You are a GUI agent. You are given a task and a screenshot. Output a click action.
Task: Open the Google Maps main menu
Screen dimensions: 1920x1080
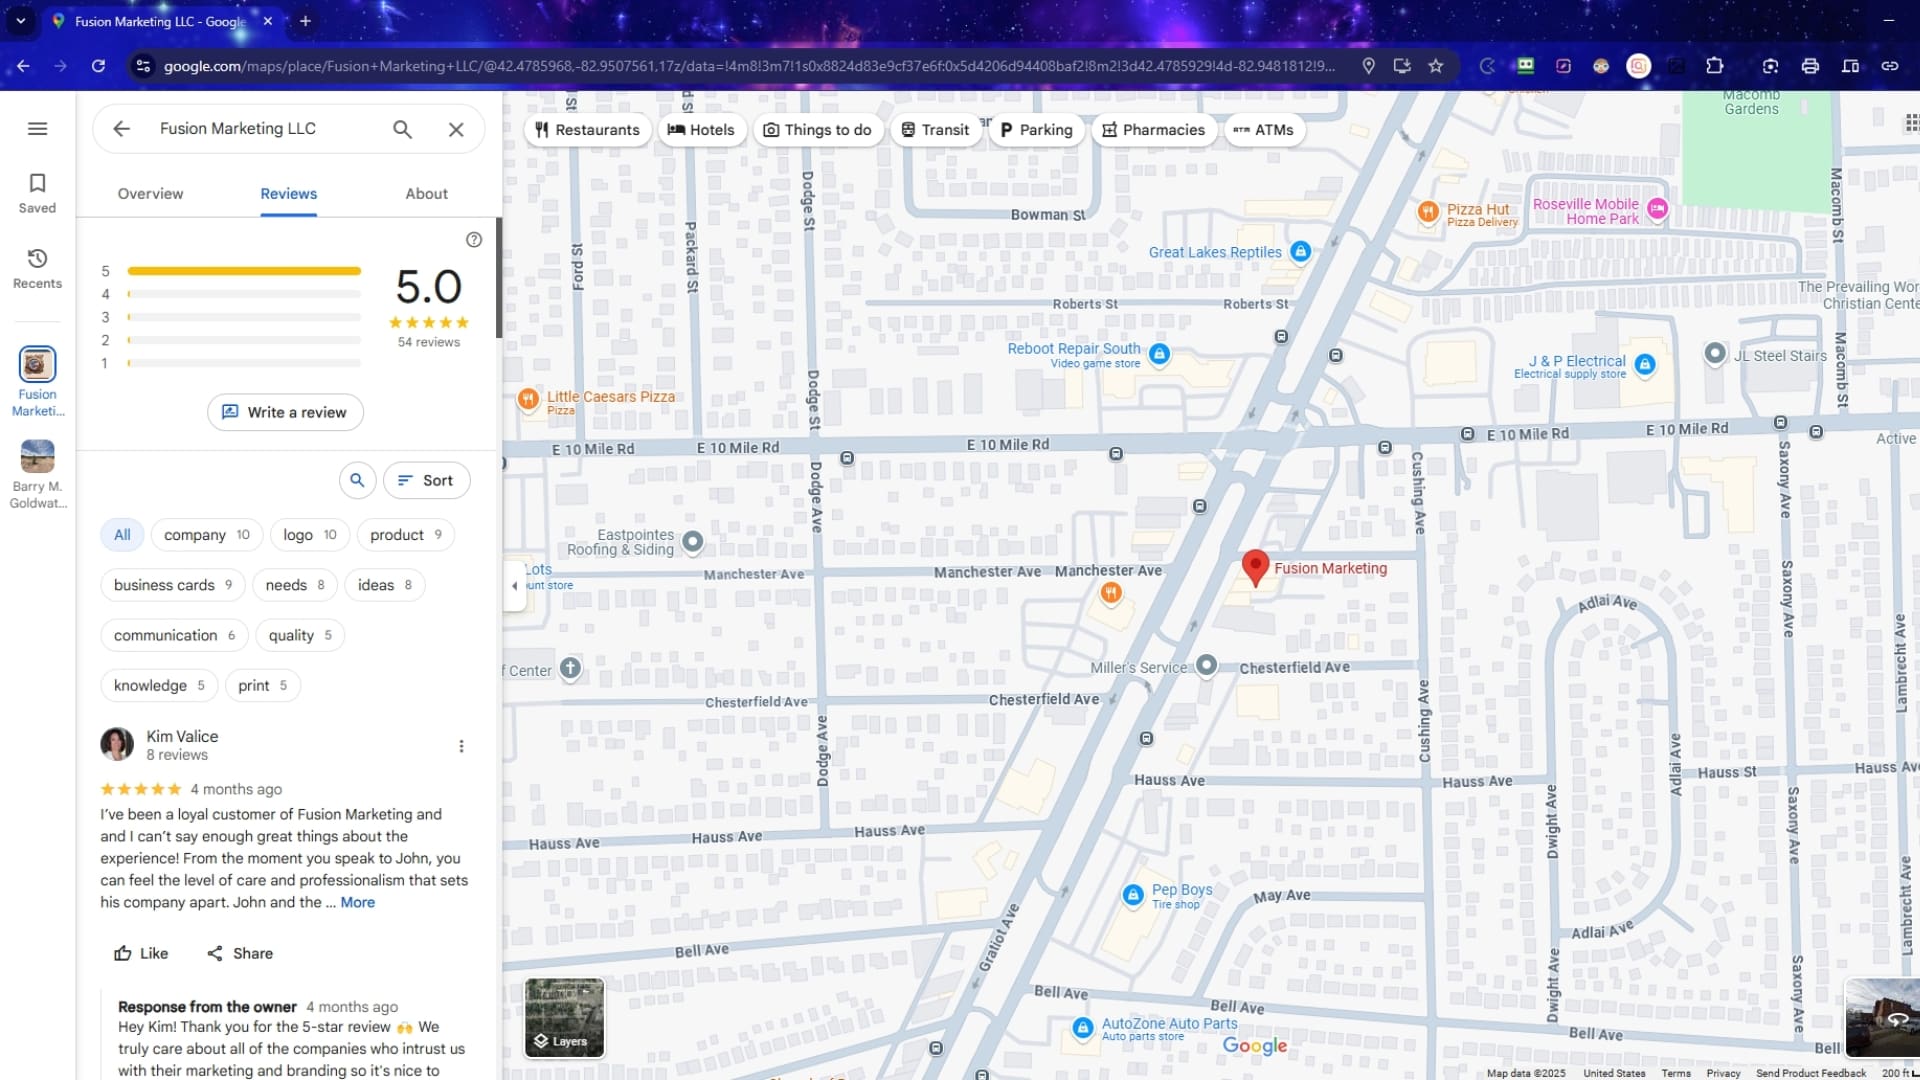(x=37, y=128)
